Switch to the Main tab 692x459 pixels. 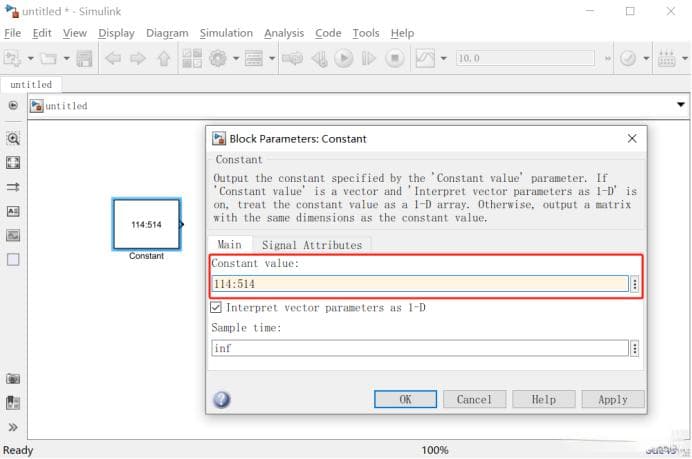point(229,245)
